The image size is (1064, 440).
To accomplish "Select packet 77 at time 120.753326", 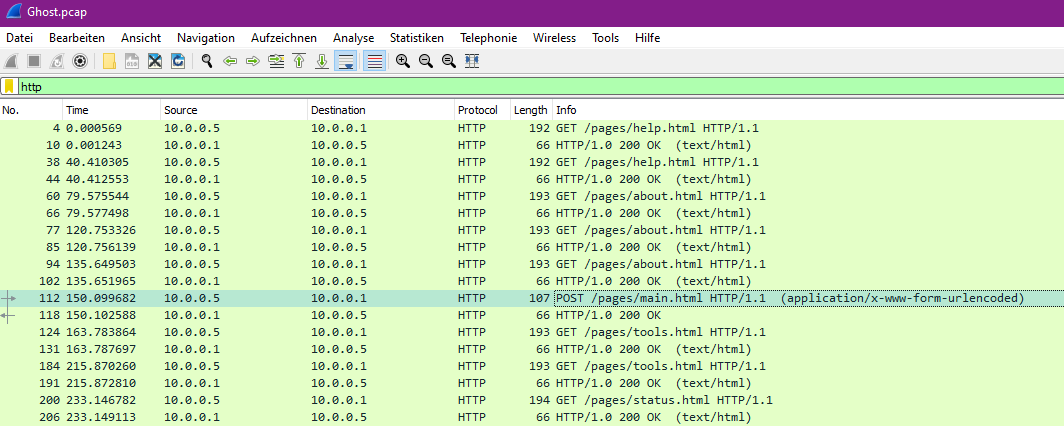I will click(x=532, y=230).
